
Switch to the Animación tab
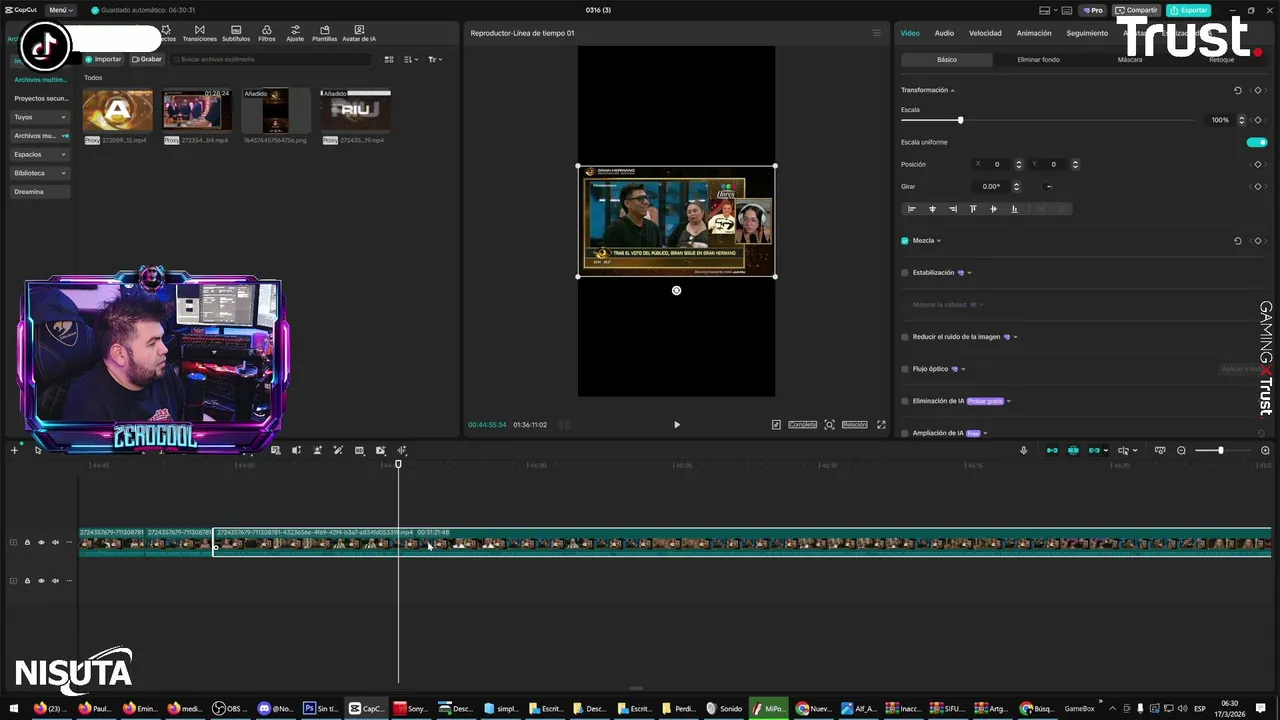(1034, 33)
